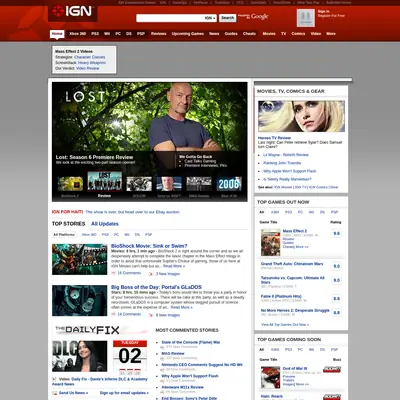This screenshot has width=400, height=400.
Task: Open 'No More Heroes 2: Desperate Struggle' link
Action: tap(295, 310)
